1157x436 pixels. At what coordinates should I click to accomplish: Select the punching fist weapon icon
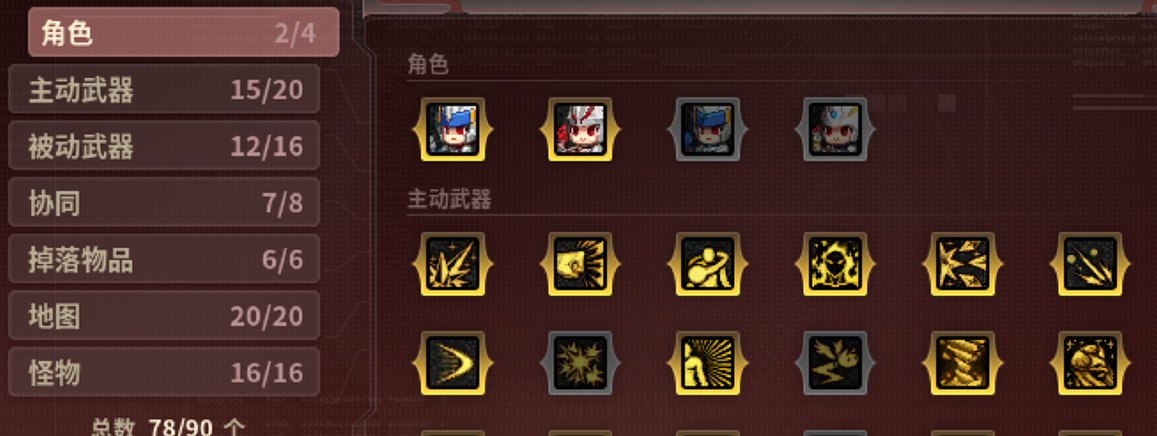coord(580,264)
